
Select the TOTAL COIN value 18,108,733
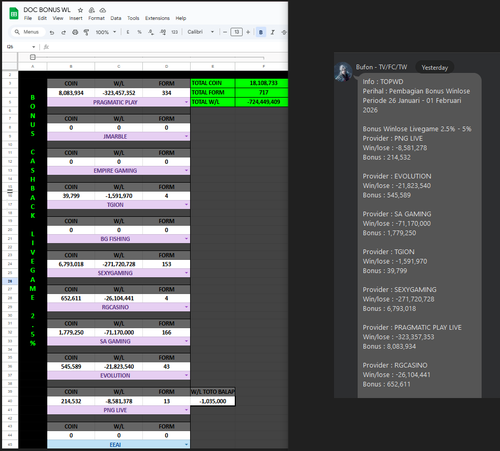click(x=263, y=83)
